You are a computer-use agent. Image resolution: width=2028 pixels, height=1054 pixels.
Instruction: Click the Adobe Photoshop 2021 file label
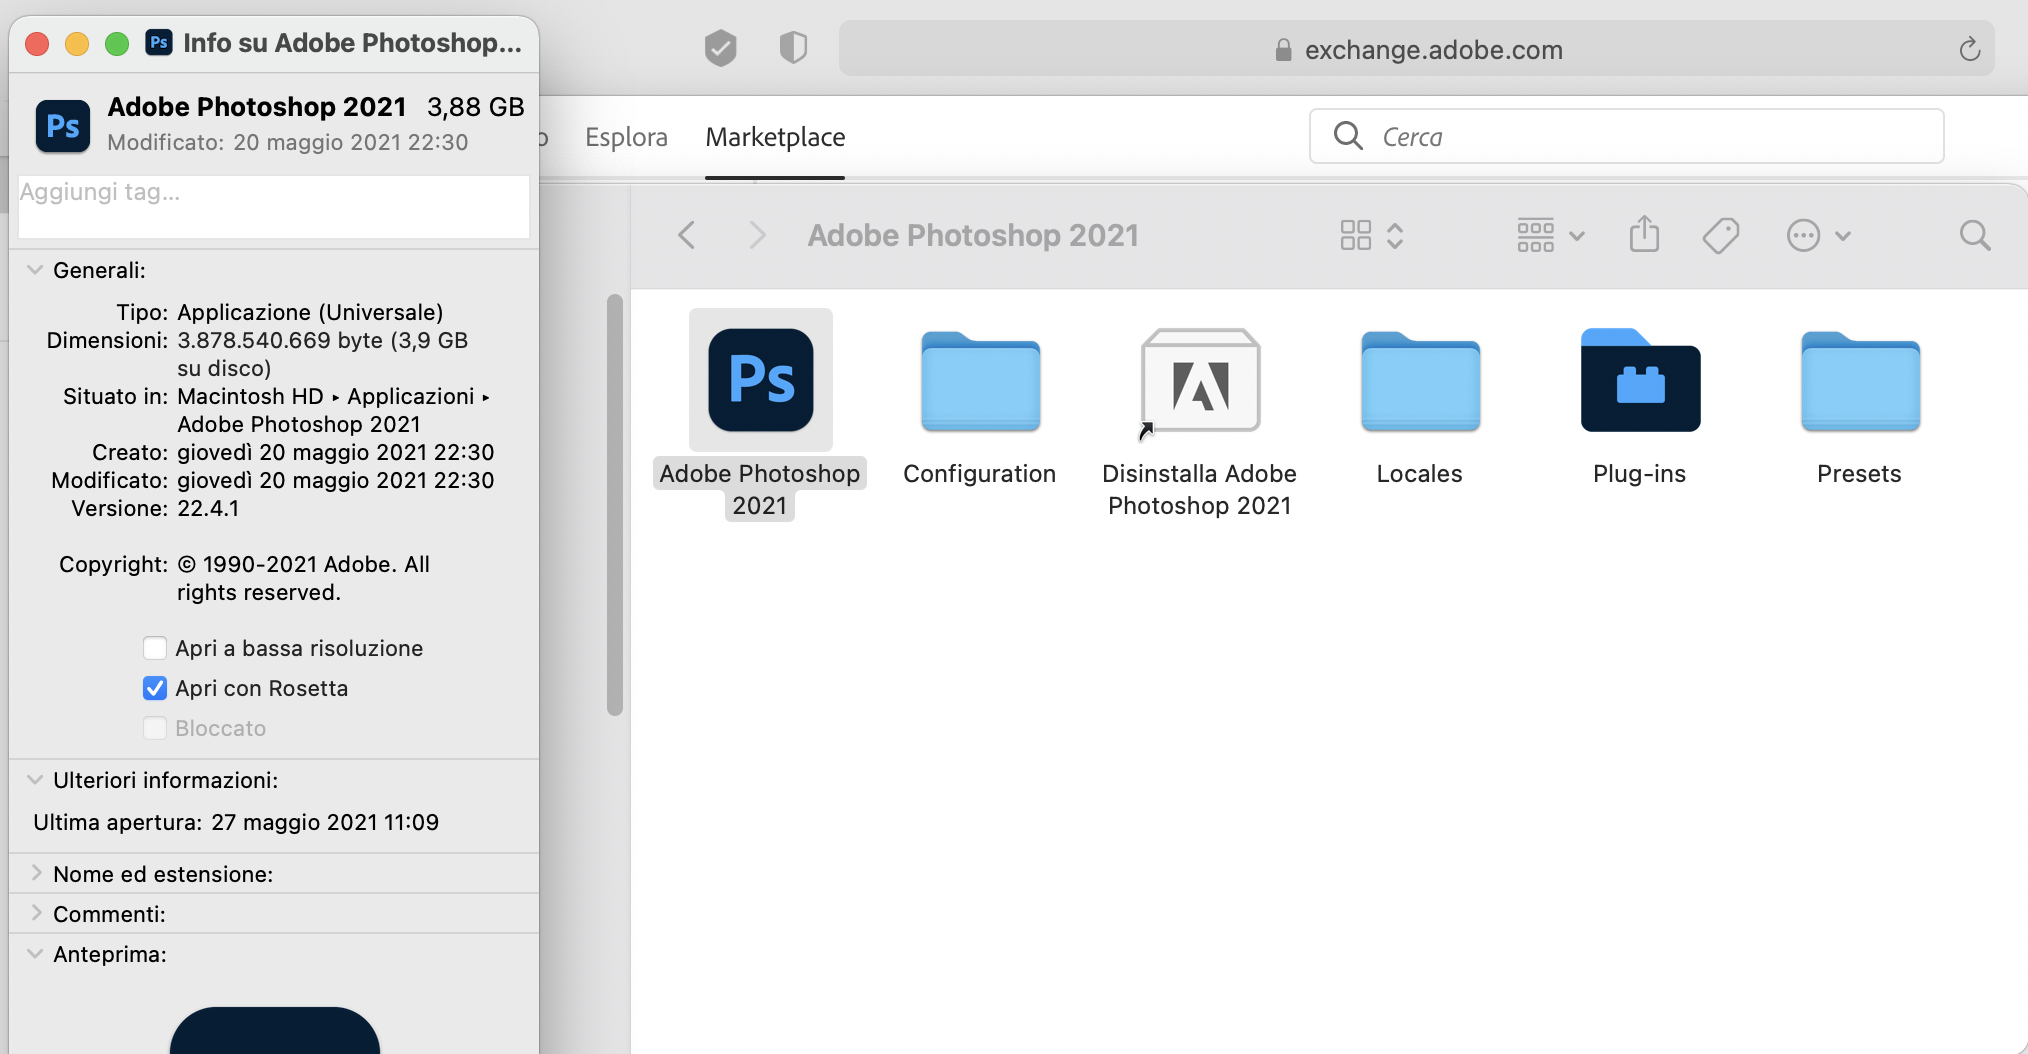(x=760, y=489)
